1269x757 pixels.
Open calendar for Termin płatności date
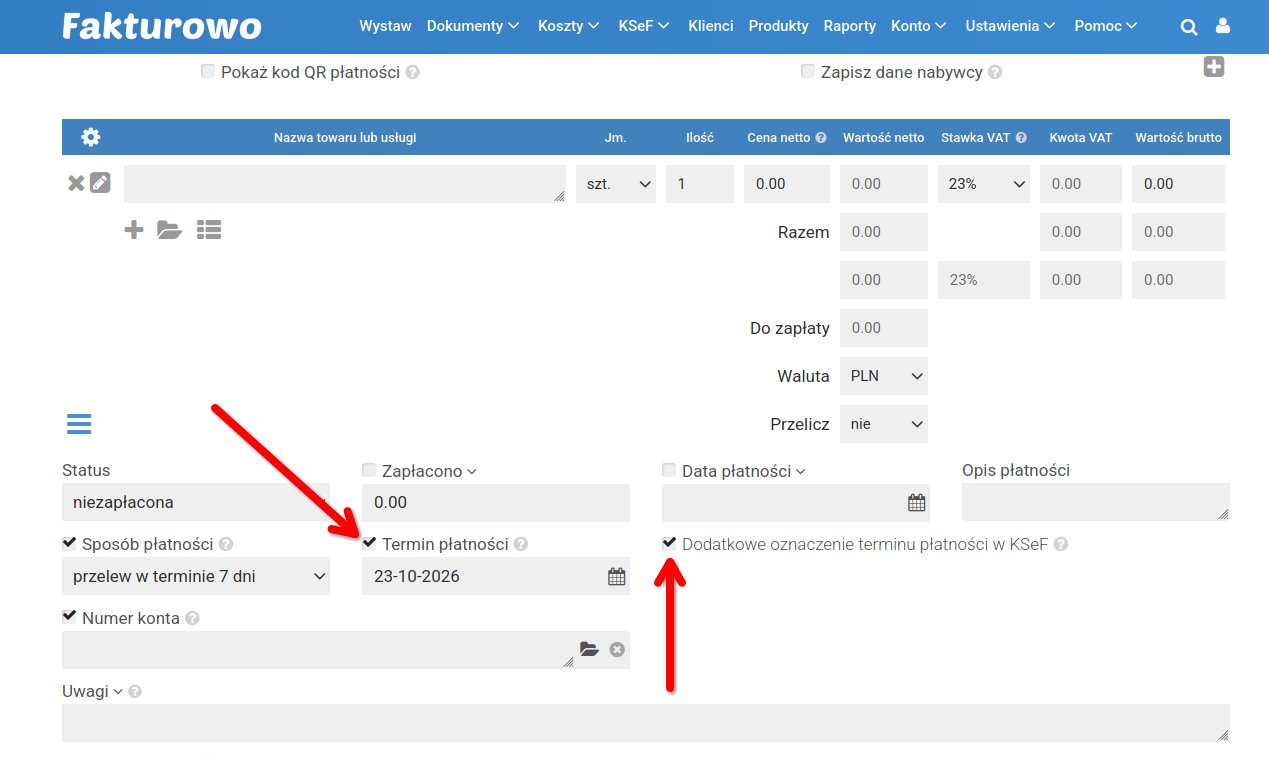coord(616,576)
